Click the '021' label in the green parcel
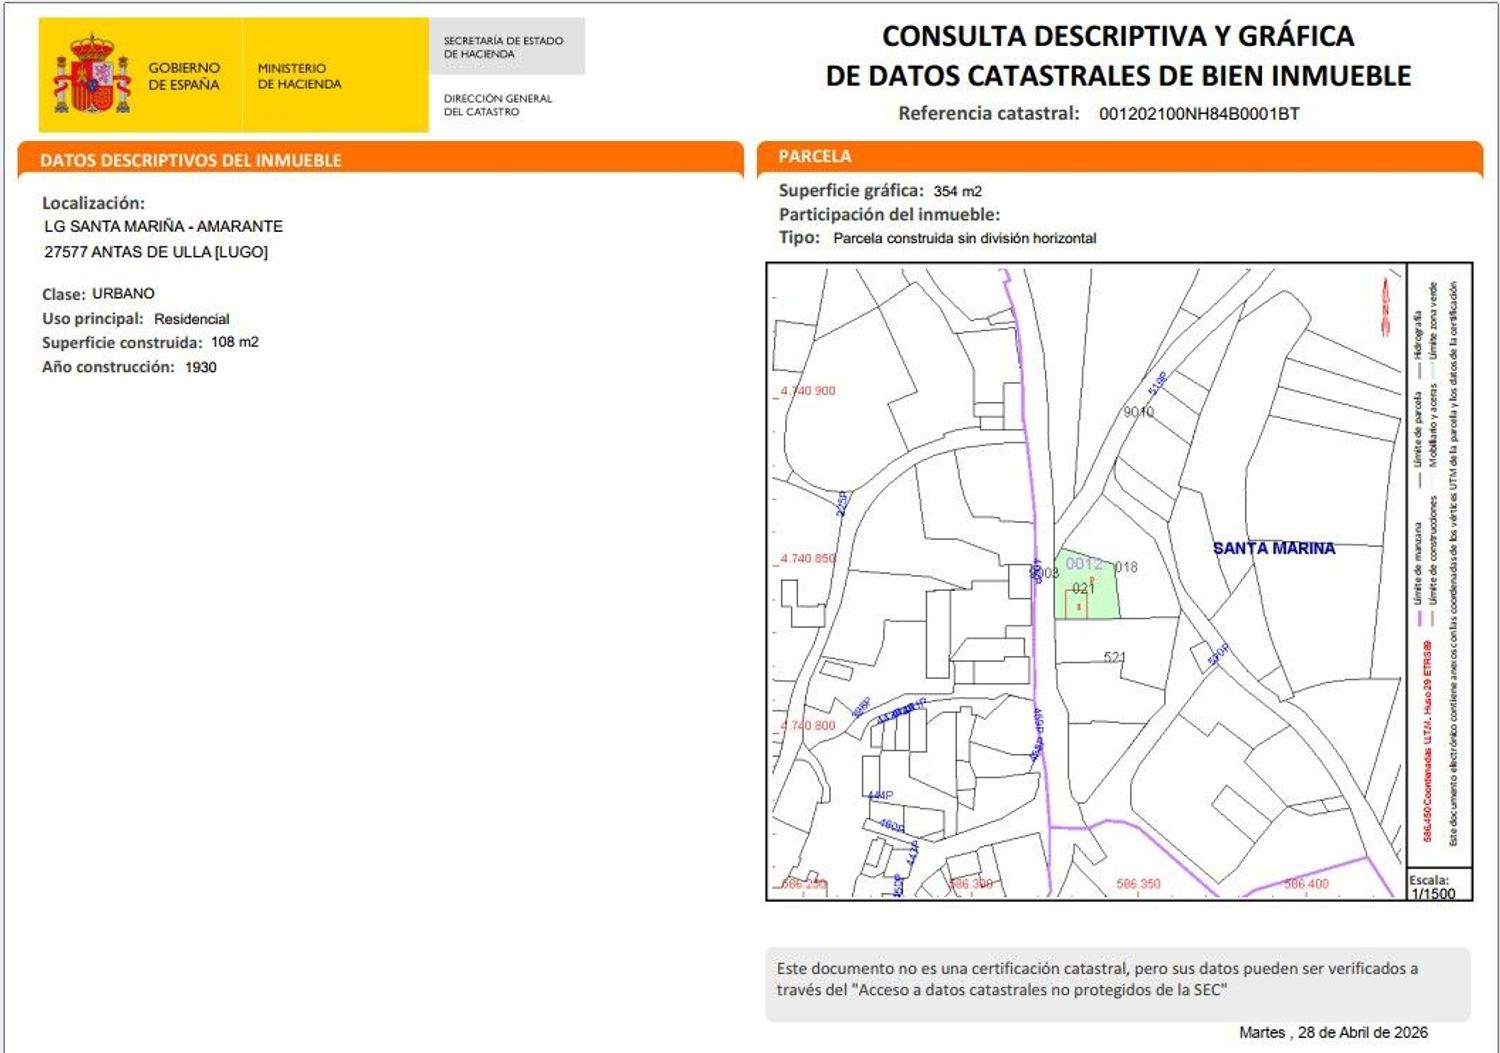 [x=1083, y=588]
